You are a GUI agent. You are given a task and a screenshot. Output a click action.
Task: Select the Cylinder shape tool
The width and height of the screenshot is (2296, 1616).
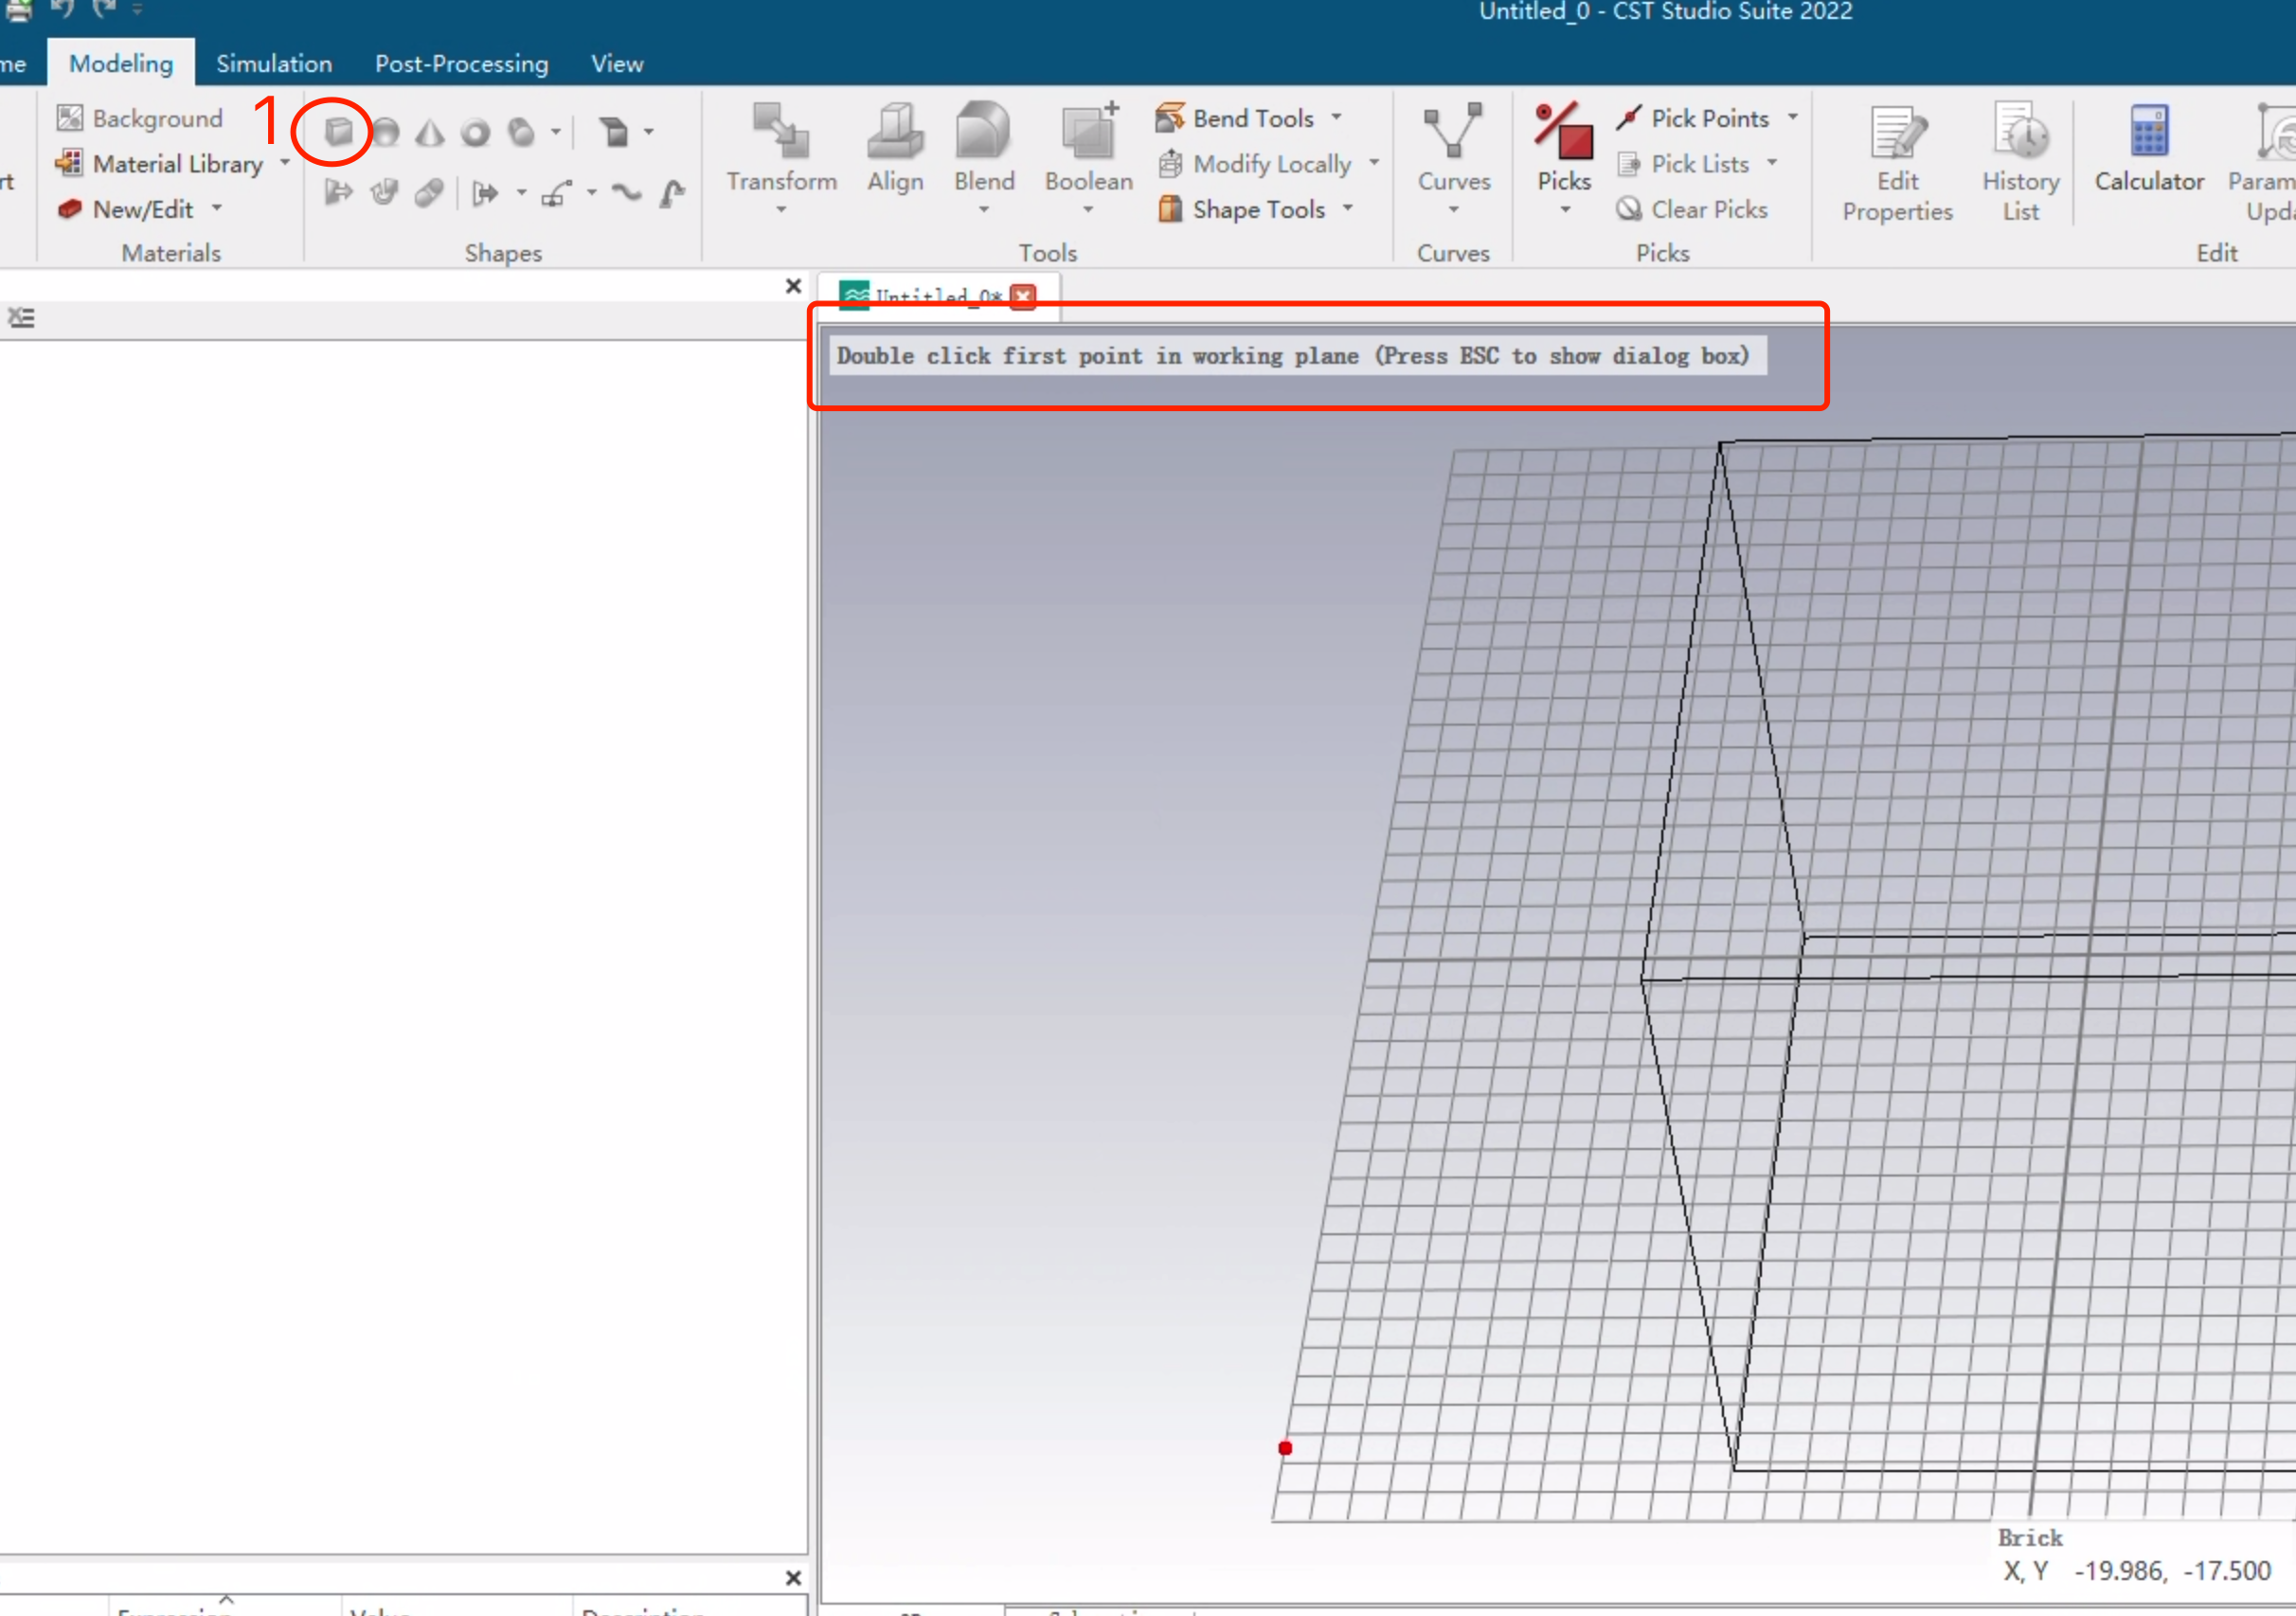521,132
